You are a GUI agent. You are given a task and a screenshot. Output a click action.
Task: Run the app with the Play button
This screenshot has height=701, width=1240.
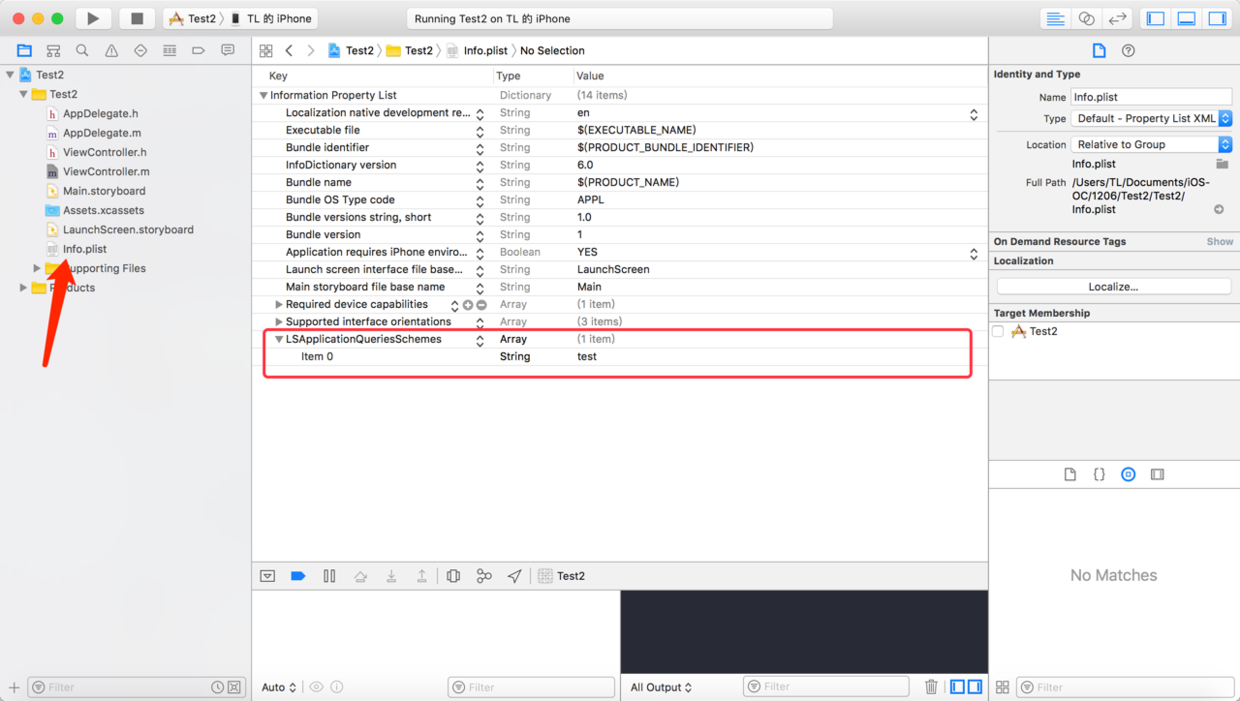pos(93,18)
